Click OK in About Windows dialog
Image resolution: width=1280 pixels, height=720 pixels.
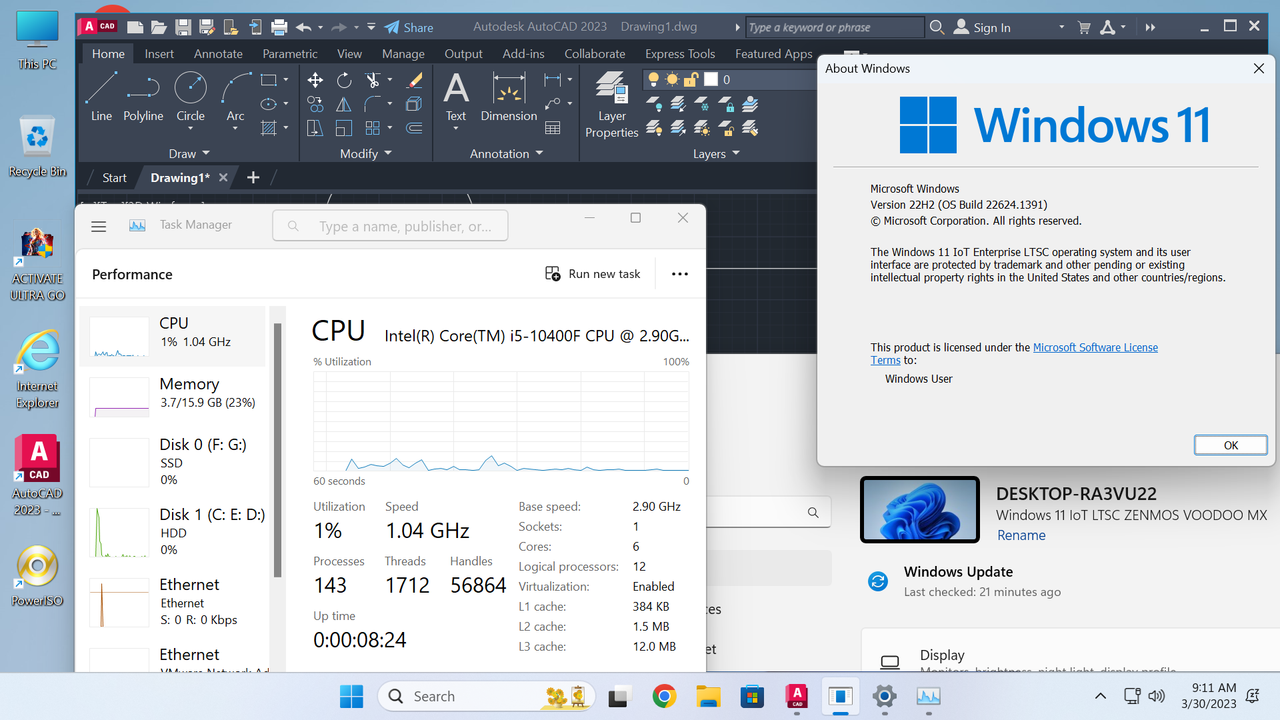(1231, 445)
